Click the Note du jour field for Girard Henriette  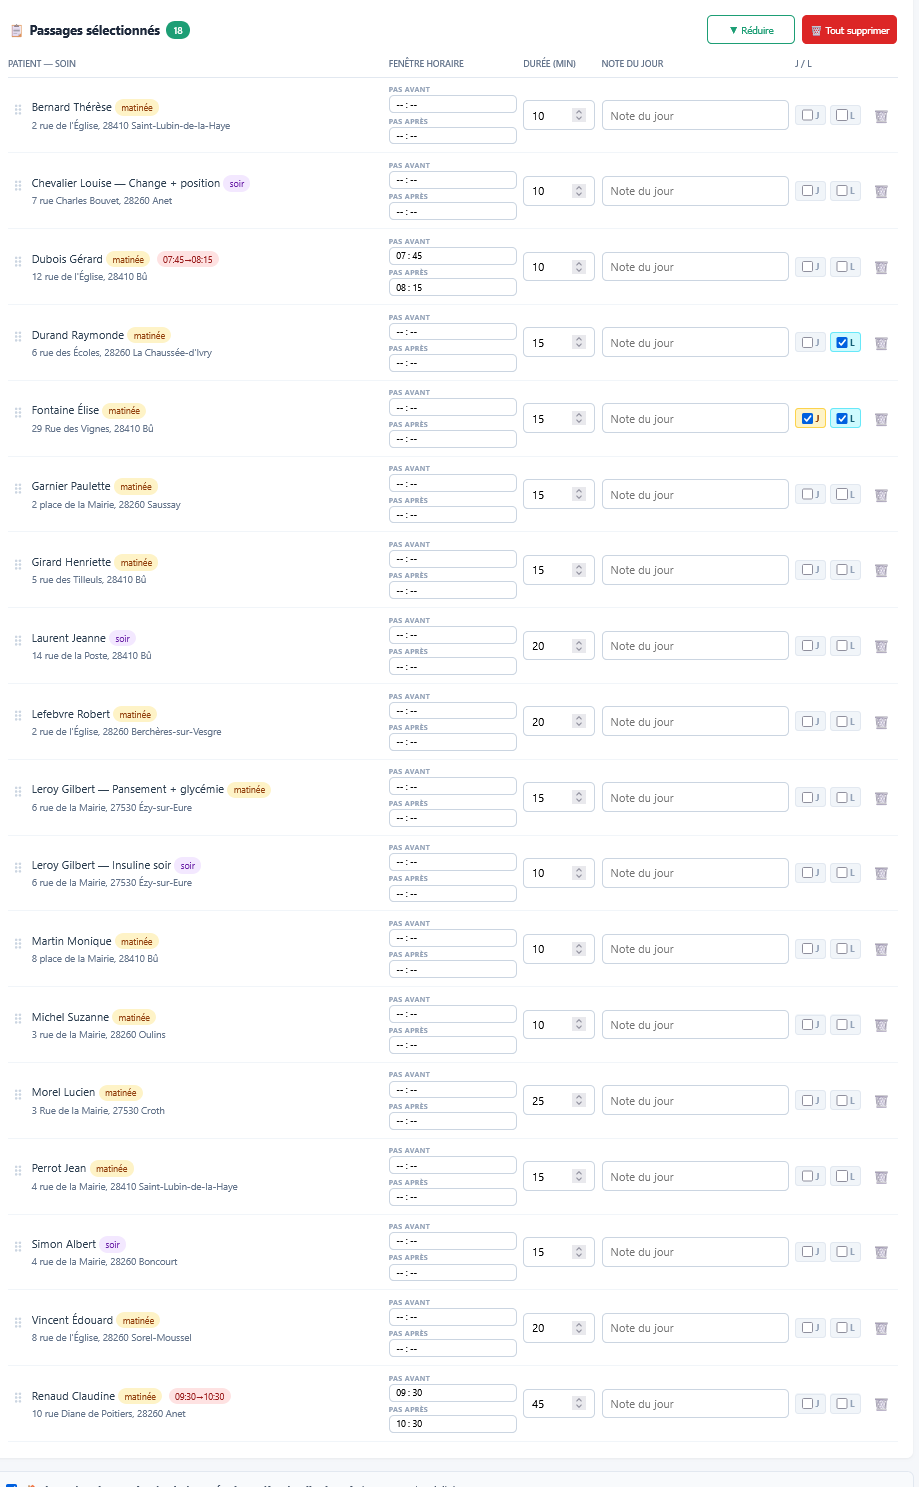click(695, 570)
